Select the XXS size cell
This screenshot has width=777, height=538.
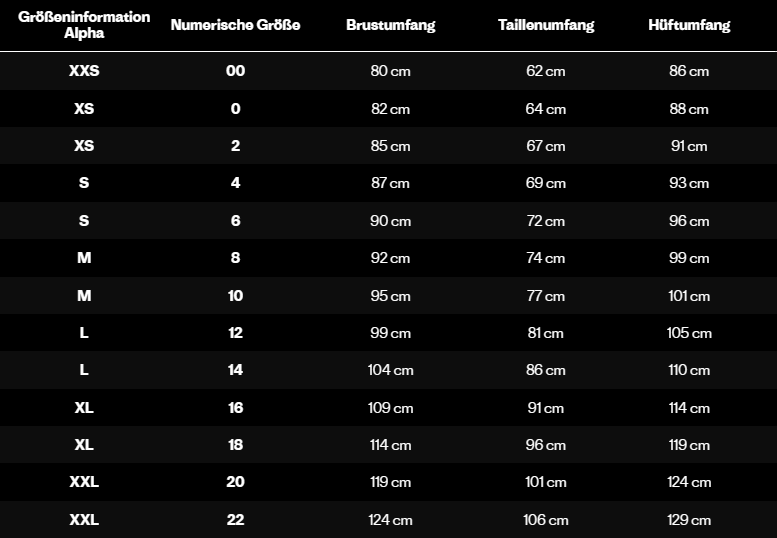[x=84, y=71]
